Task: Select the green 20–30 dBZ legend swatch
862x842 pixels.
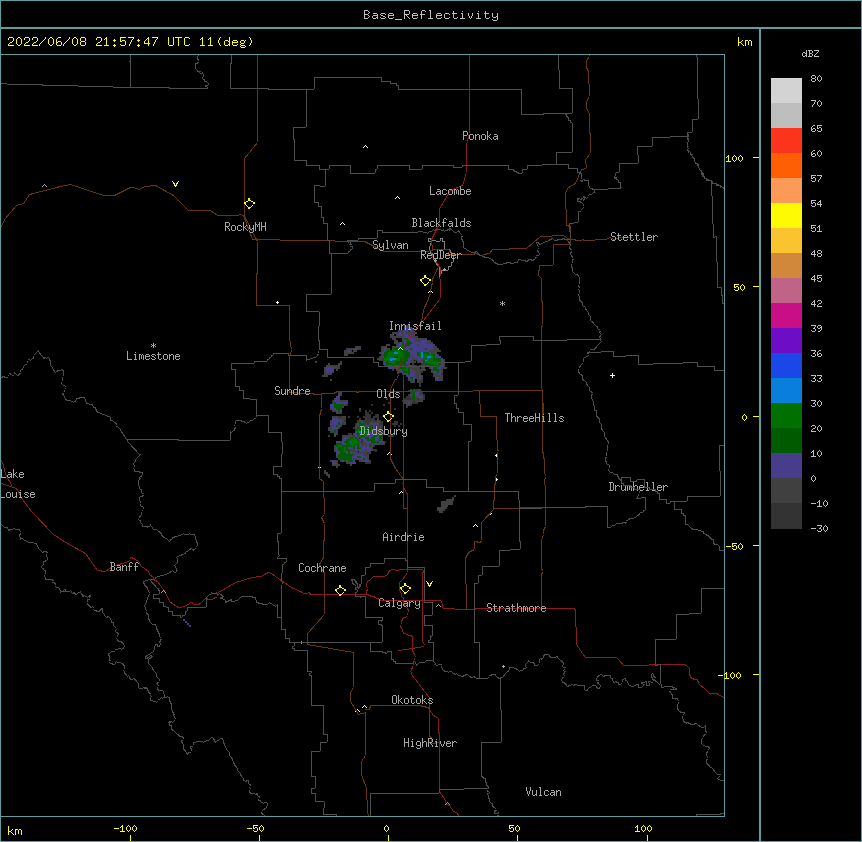Action: pyautogui.click(x=786, y=416)
